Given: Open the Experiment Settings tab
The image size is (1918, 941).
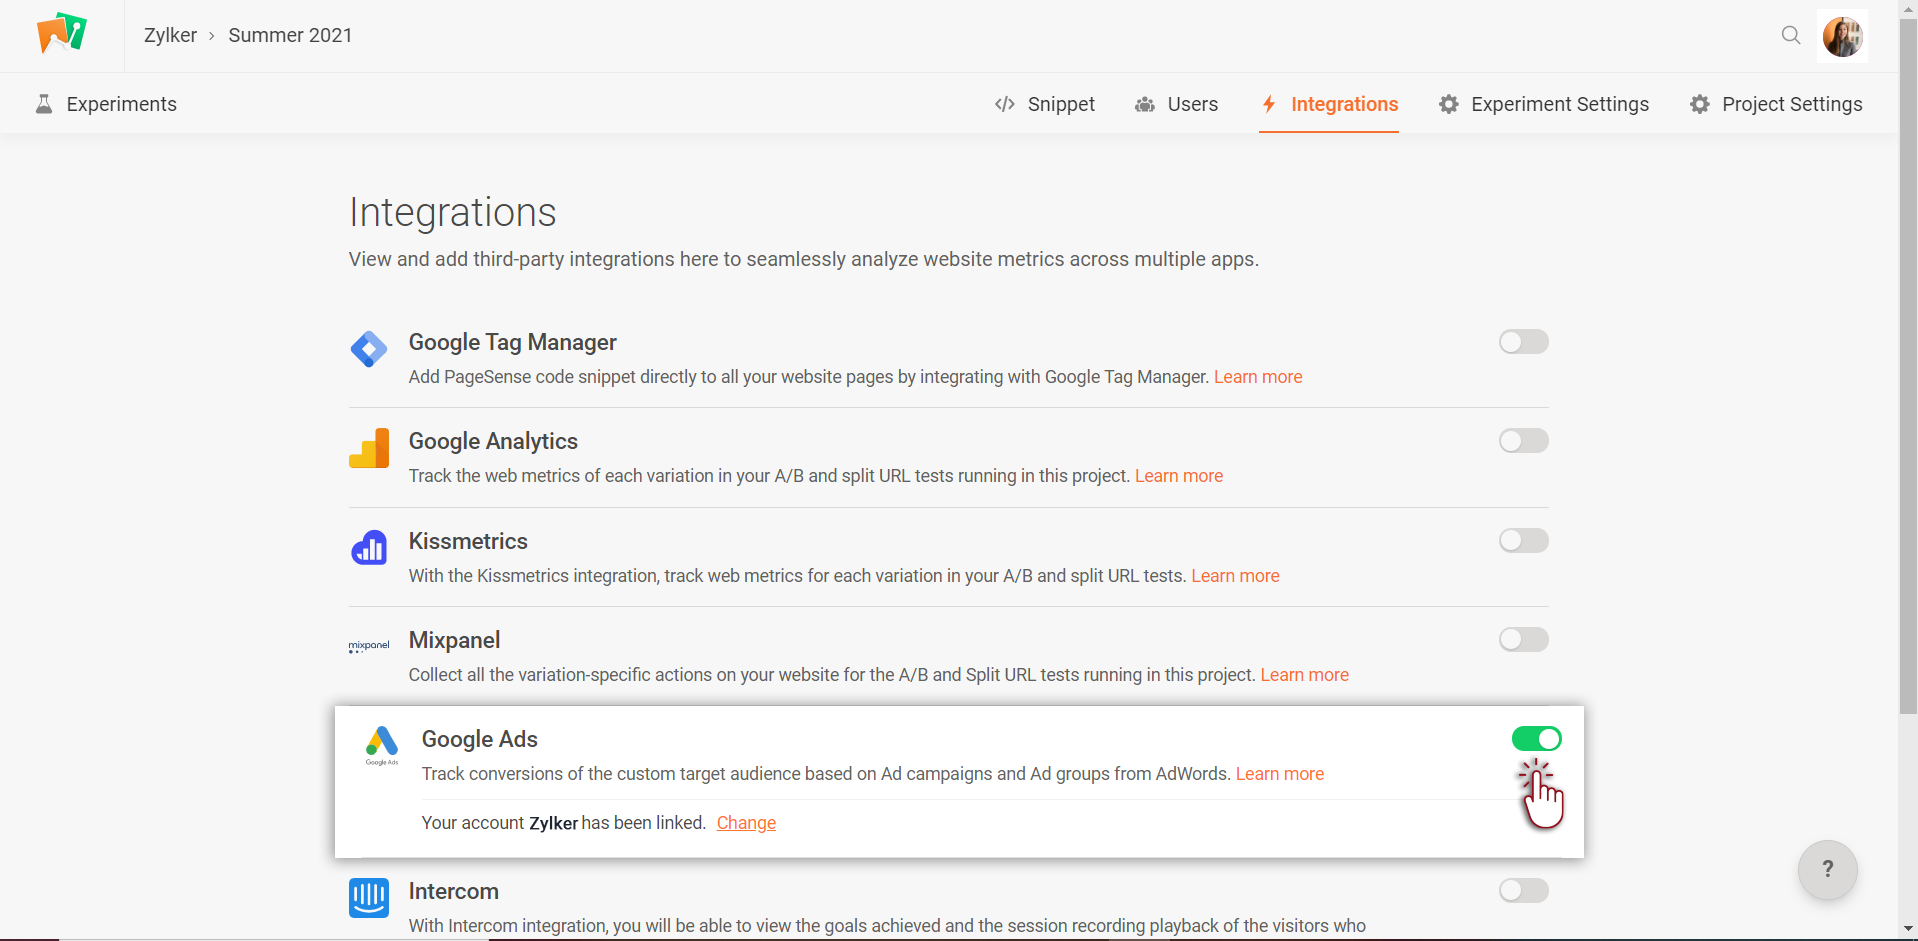Looking at the screenshot, I should coord(1544,104).
